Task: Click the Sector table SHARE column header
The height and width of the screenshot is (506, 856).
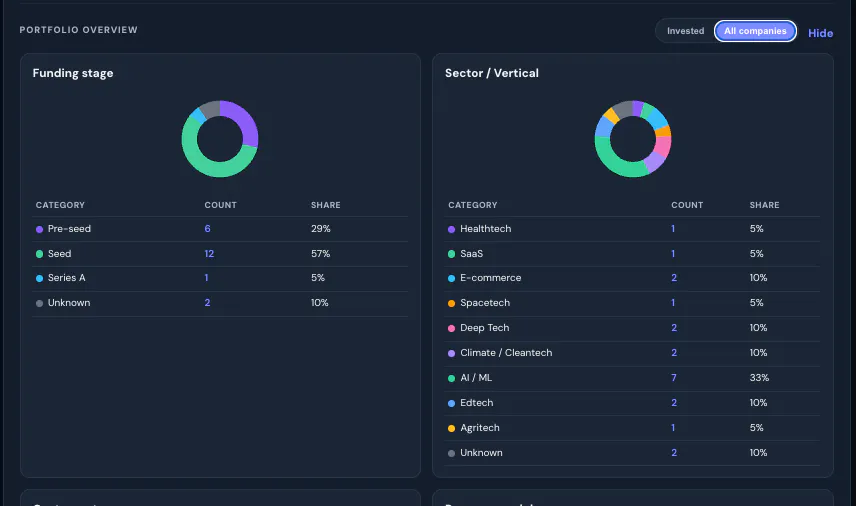Action: click(764, 205)
